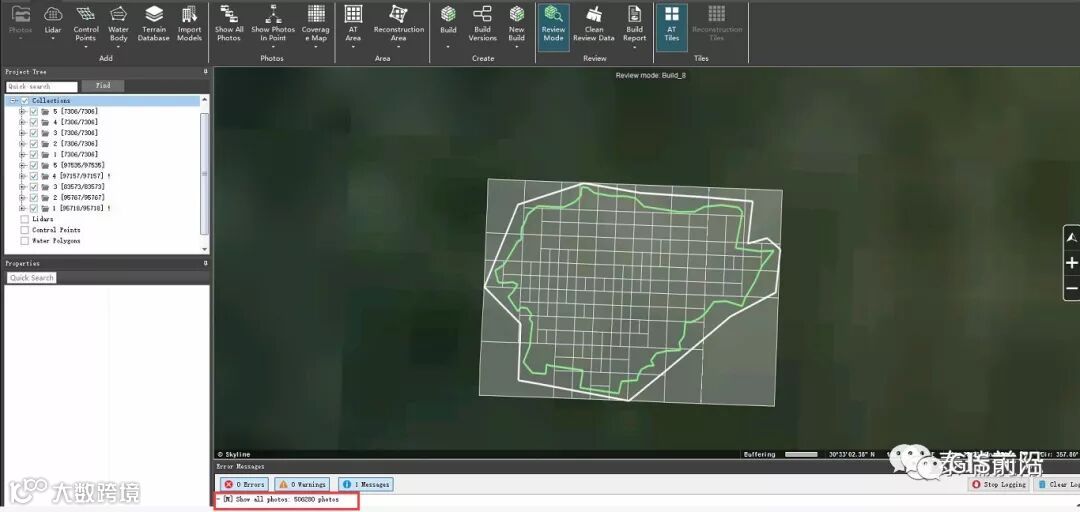Select Show Photos In Point tool
Screen dimensions: 1080x512
[273, 23]
